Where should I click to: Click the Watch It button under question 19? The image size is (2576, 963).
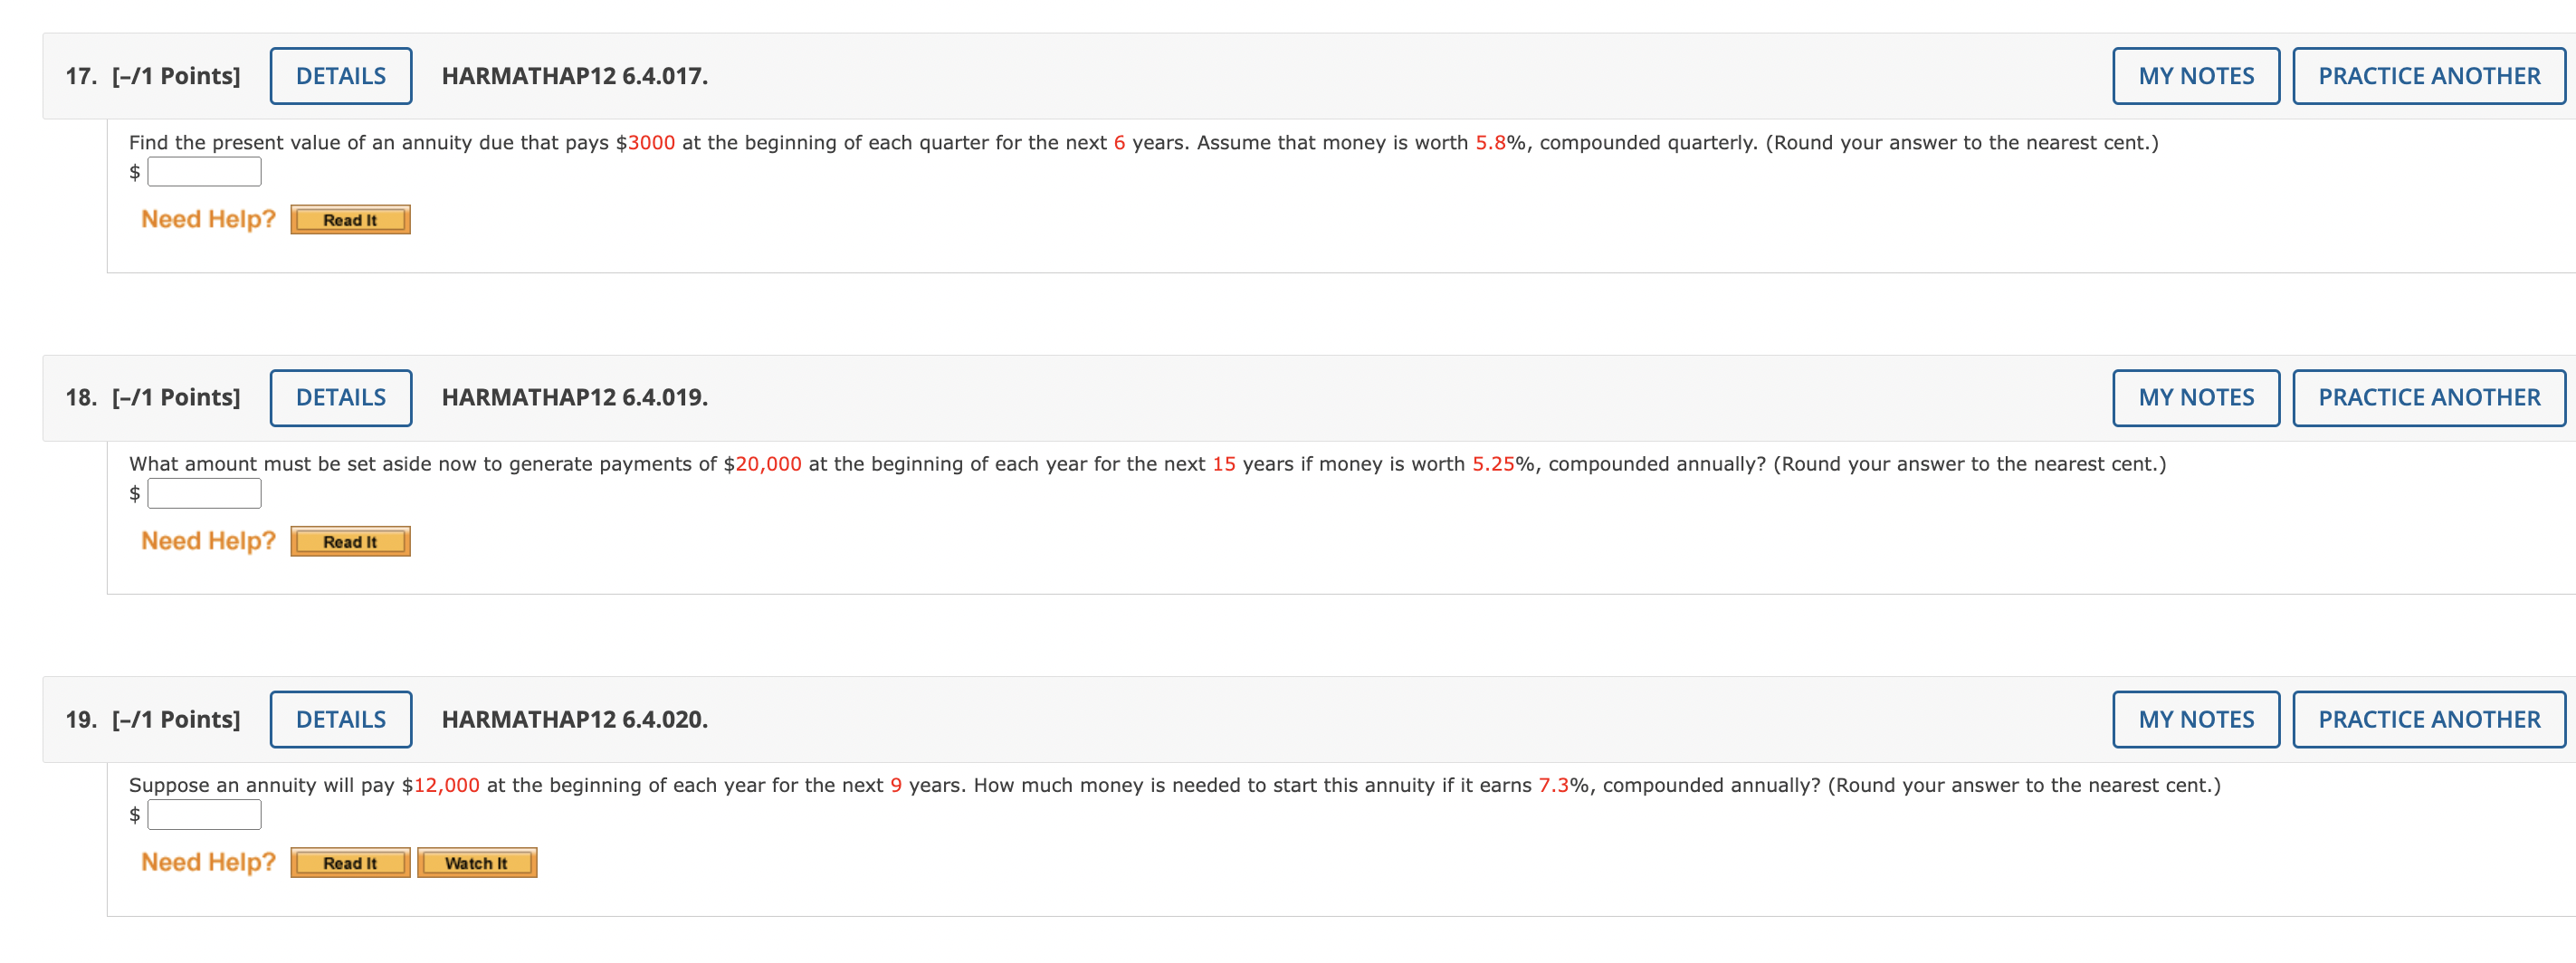click(x=477, y=862)
